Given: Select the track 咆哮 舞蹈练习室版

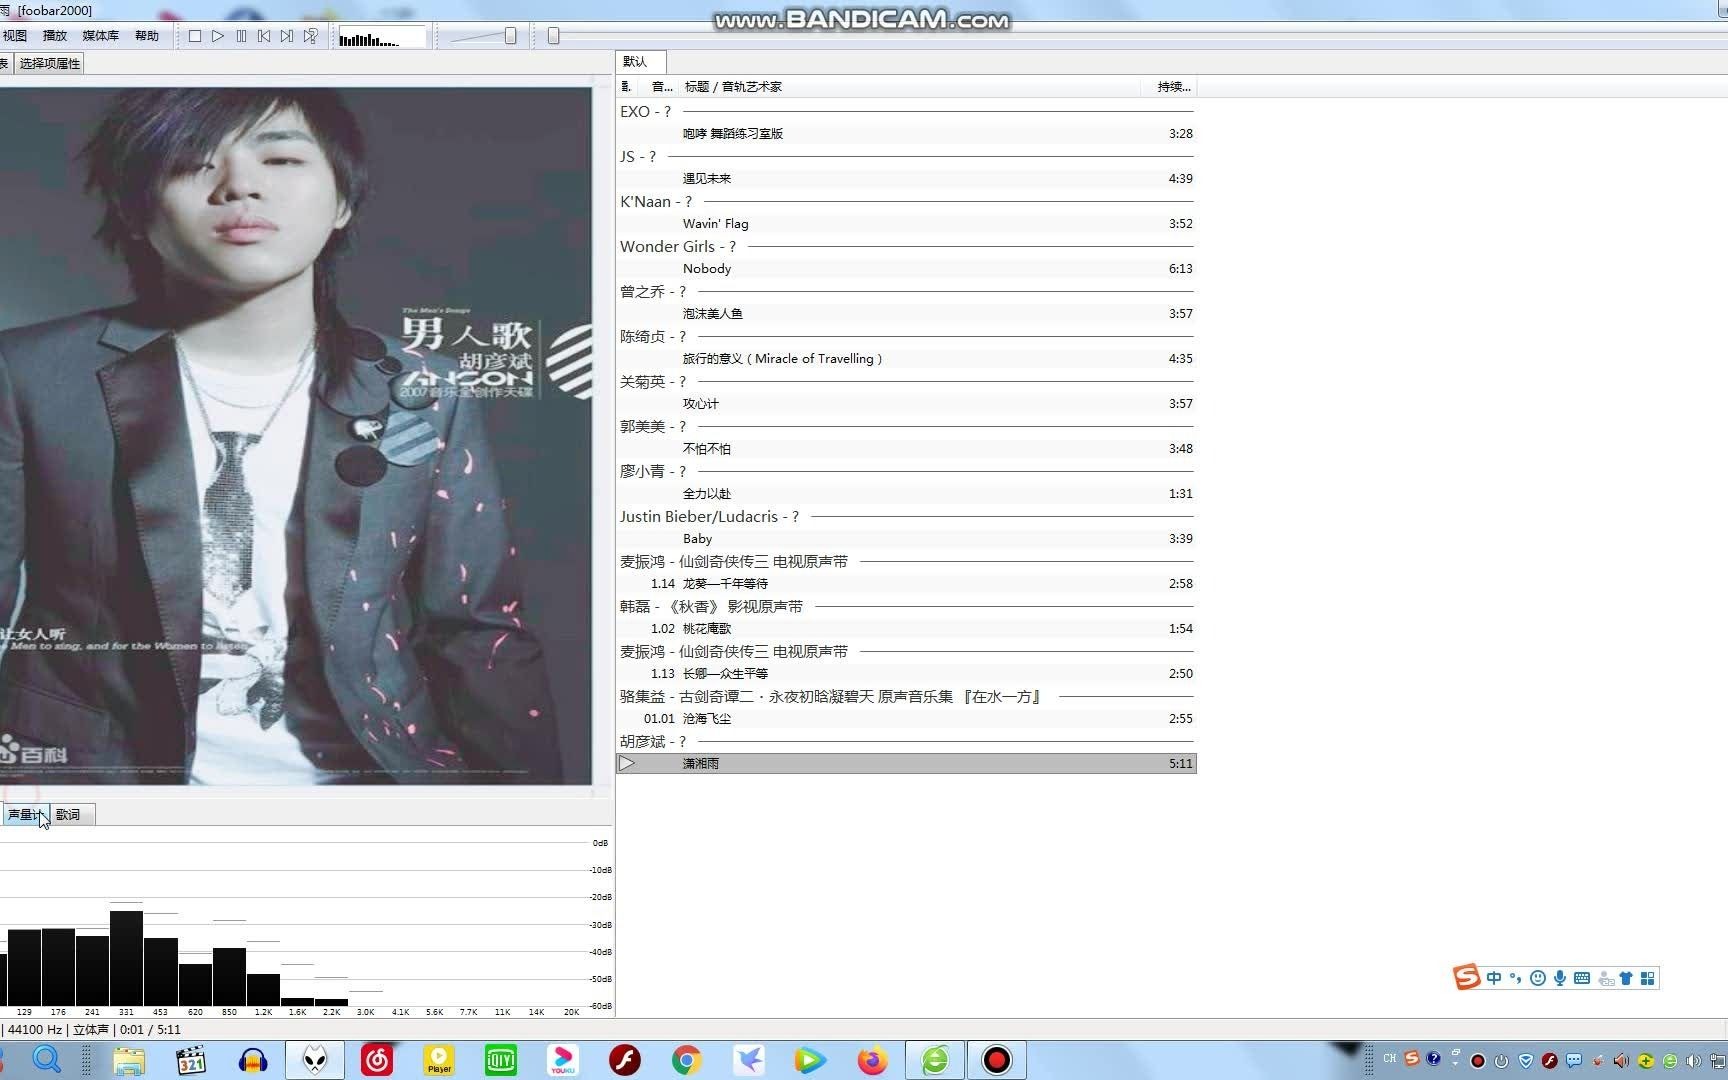Looking at the screenshot, I should point(906,133).
